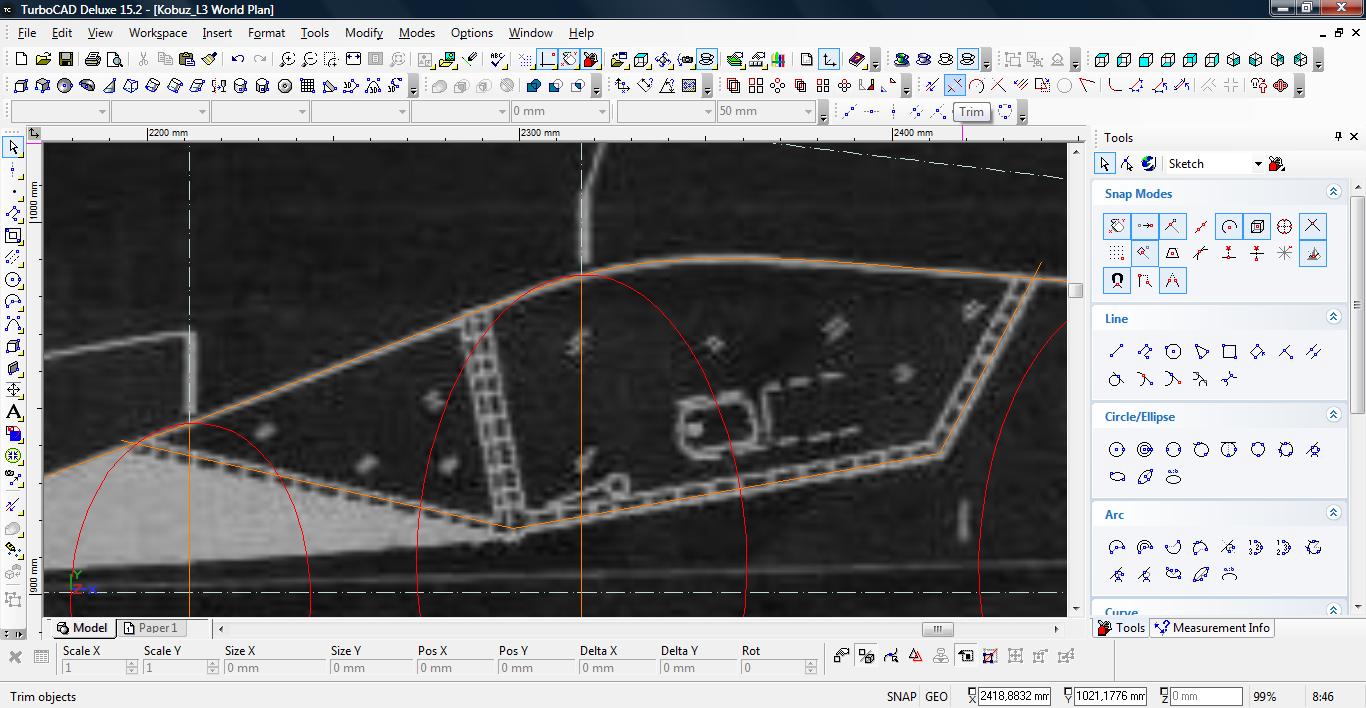
Task: Toggle the grid display button in top toolbar
Action: (526, 60)
